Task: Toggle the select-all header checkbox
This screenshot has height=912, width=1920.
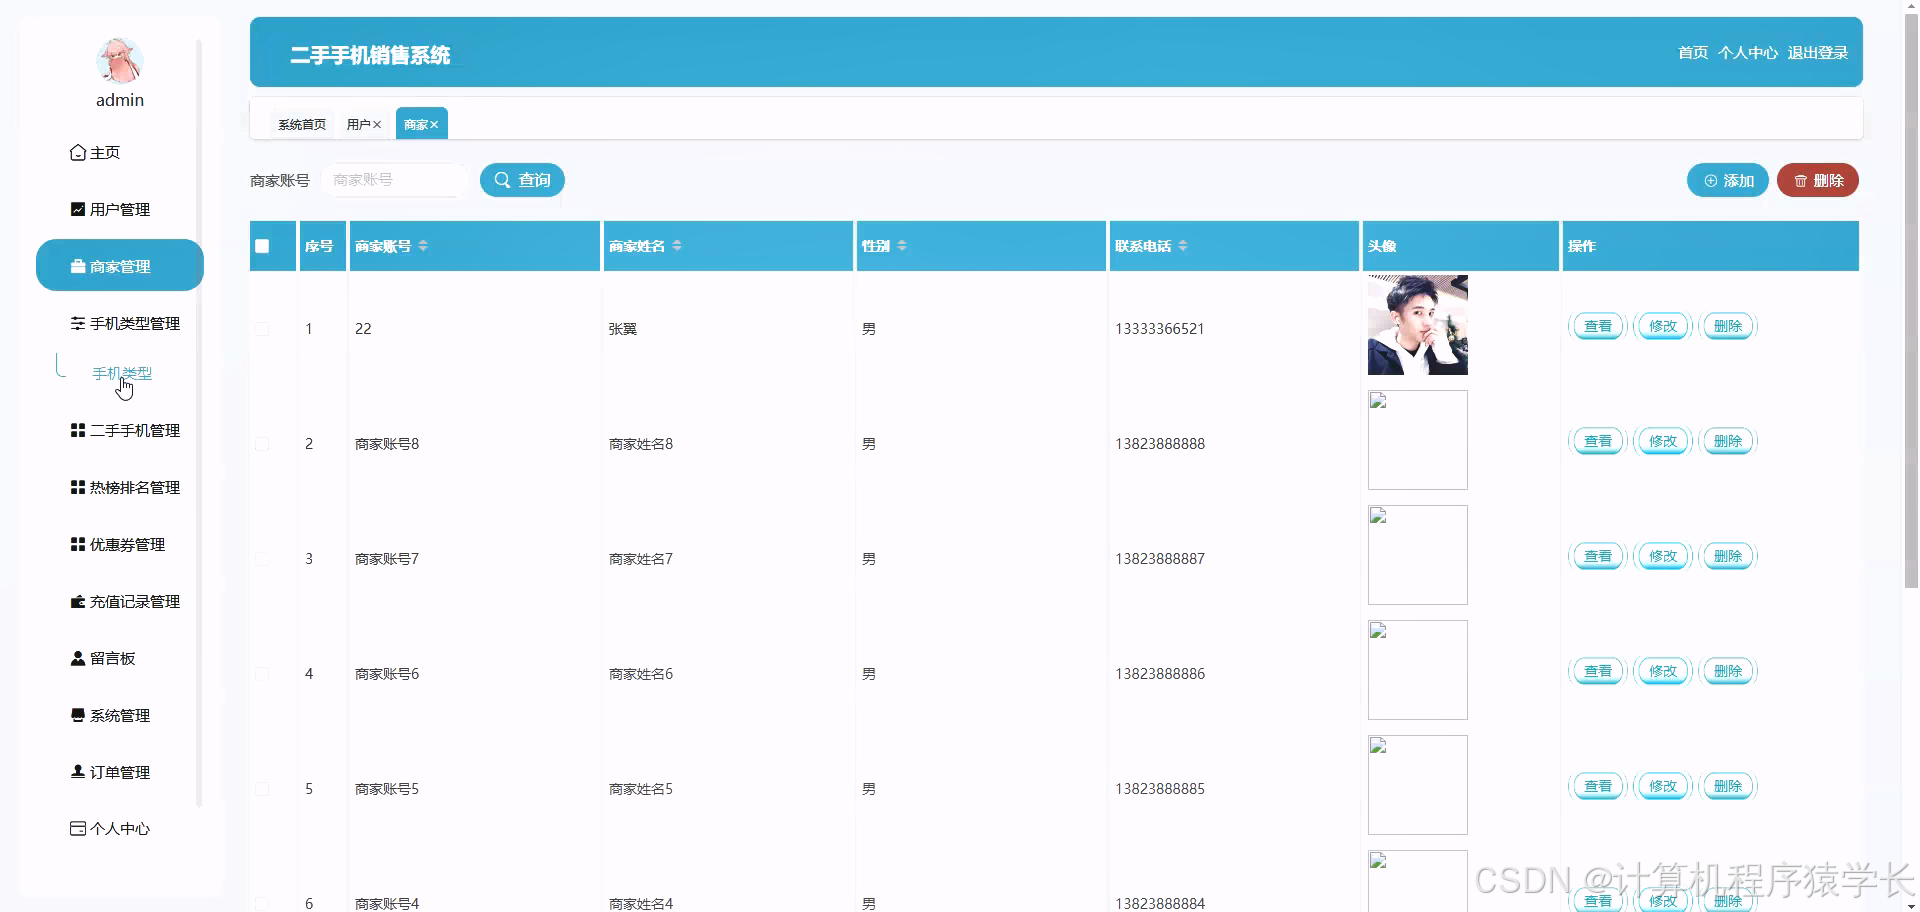Action: pos(262,246)
